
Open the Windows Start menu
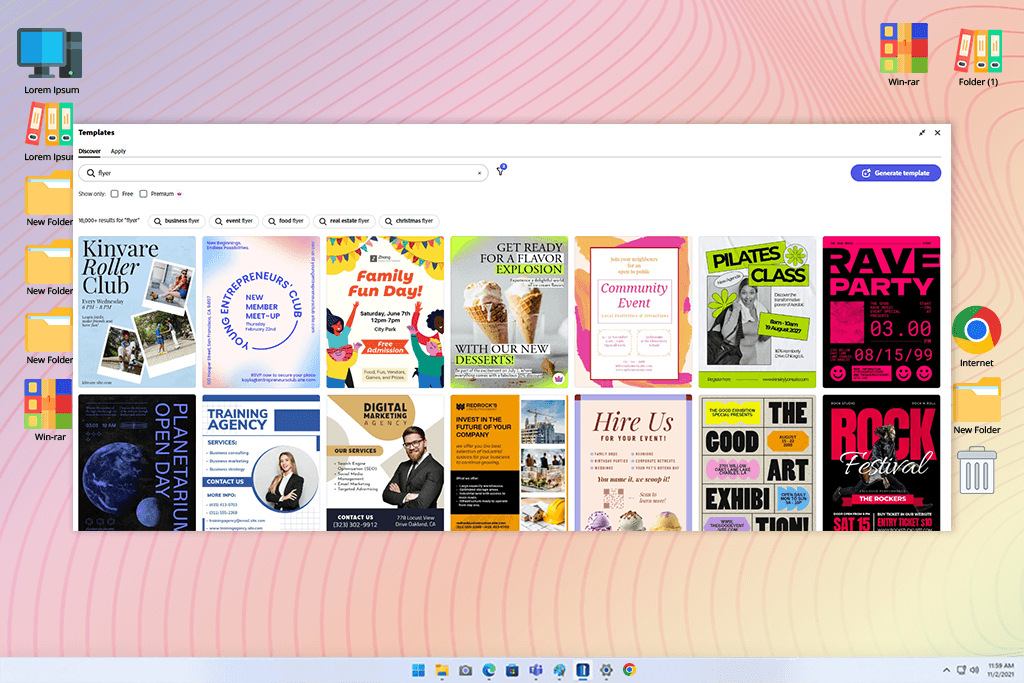(419, 670)
